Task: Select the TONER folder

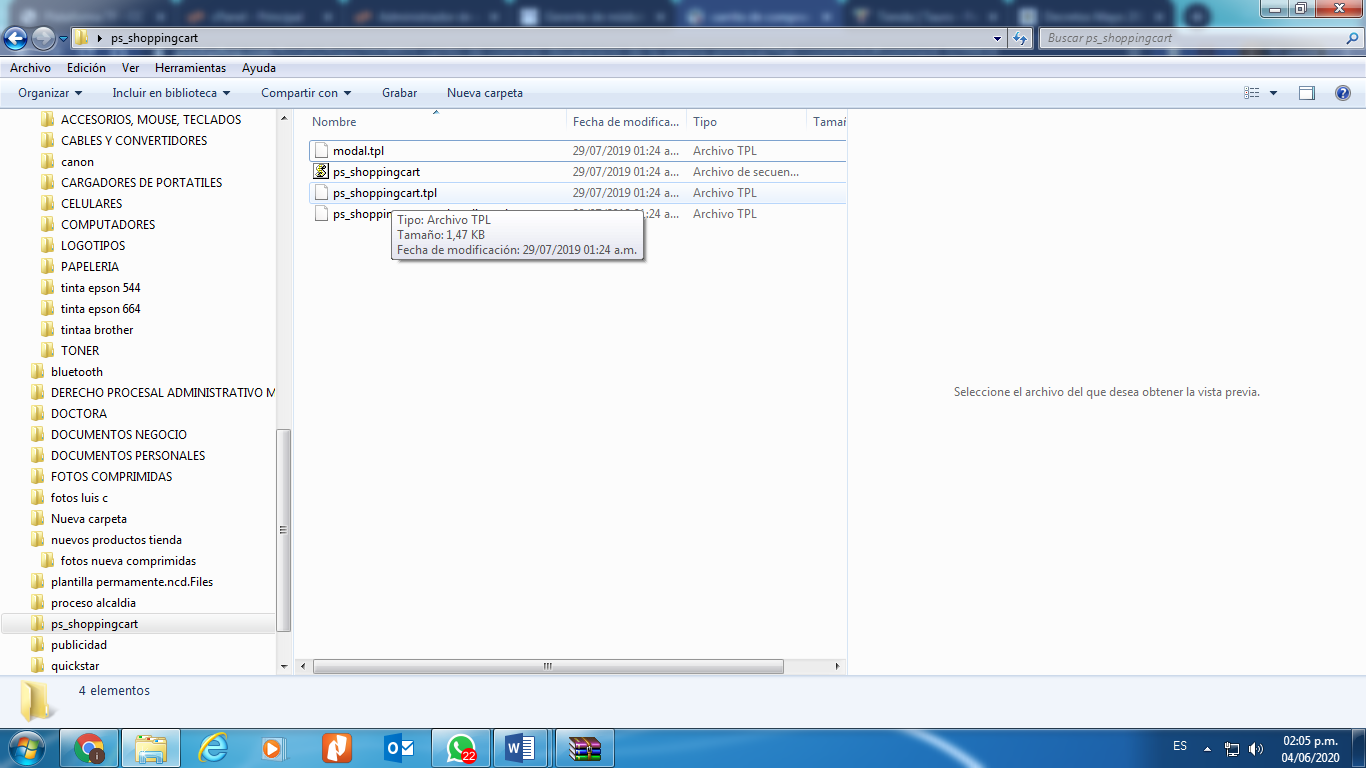Action: coord(80,351)
